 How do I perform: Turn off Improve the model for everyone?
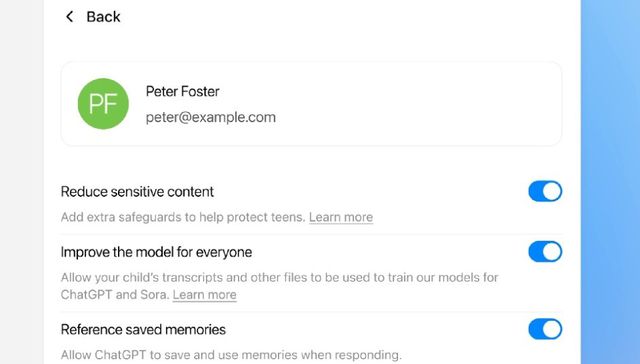[545, 252]
